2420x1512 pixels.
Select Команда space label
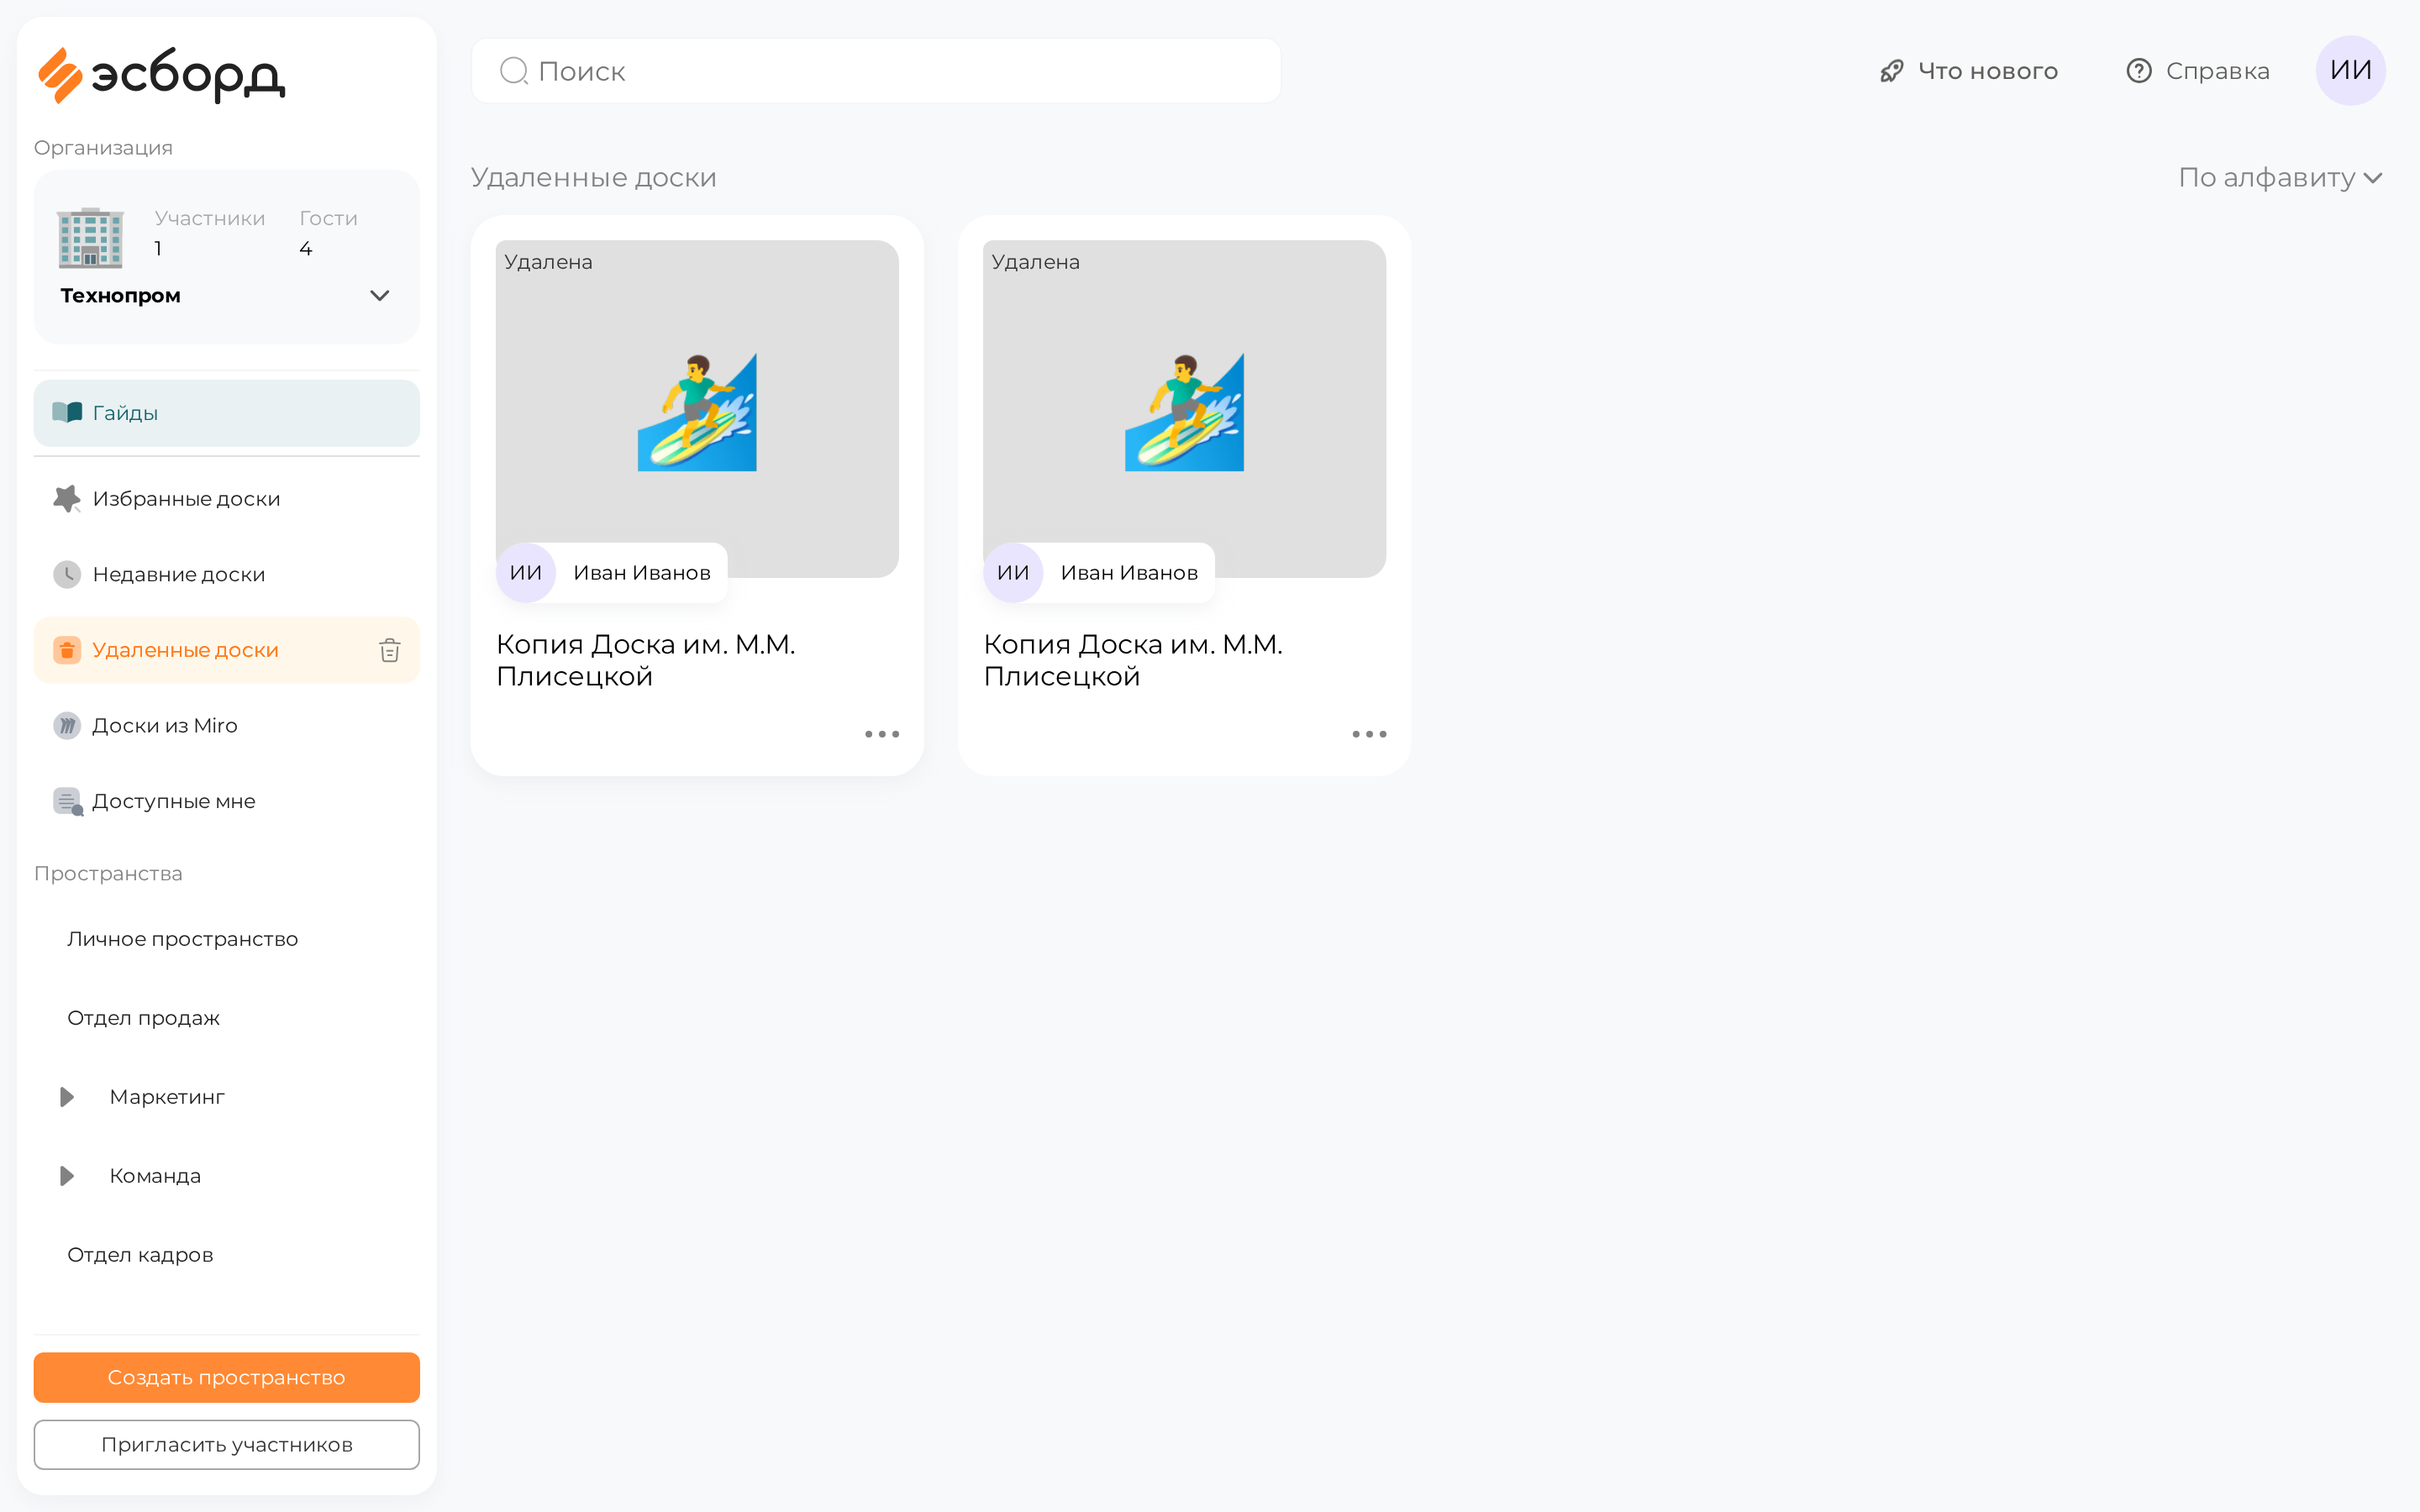click(x=155, y=1176)
